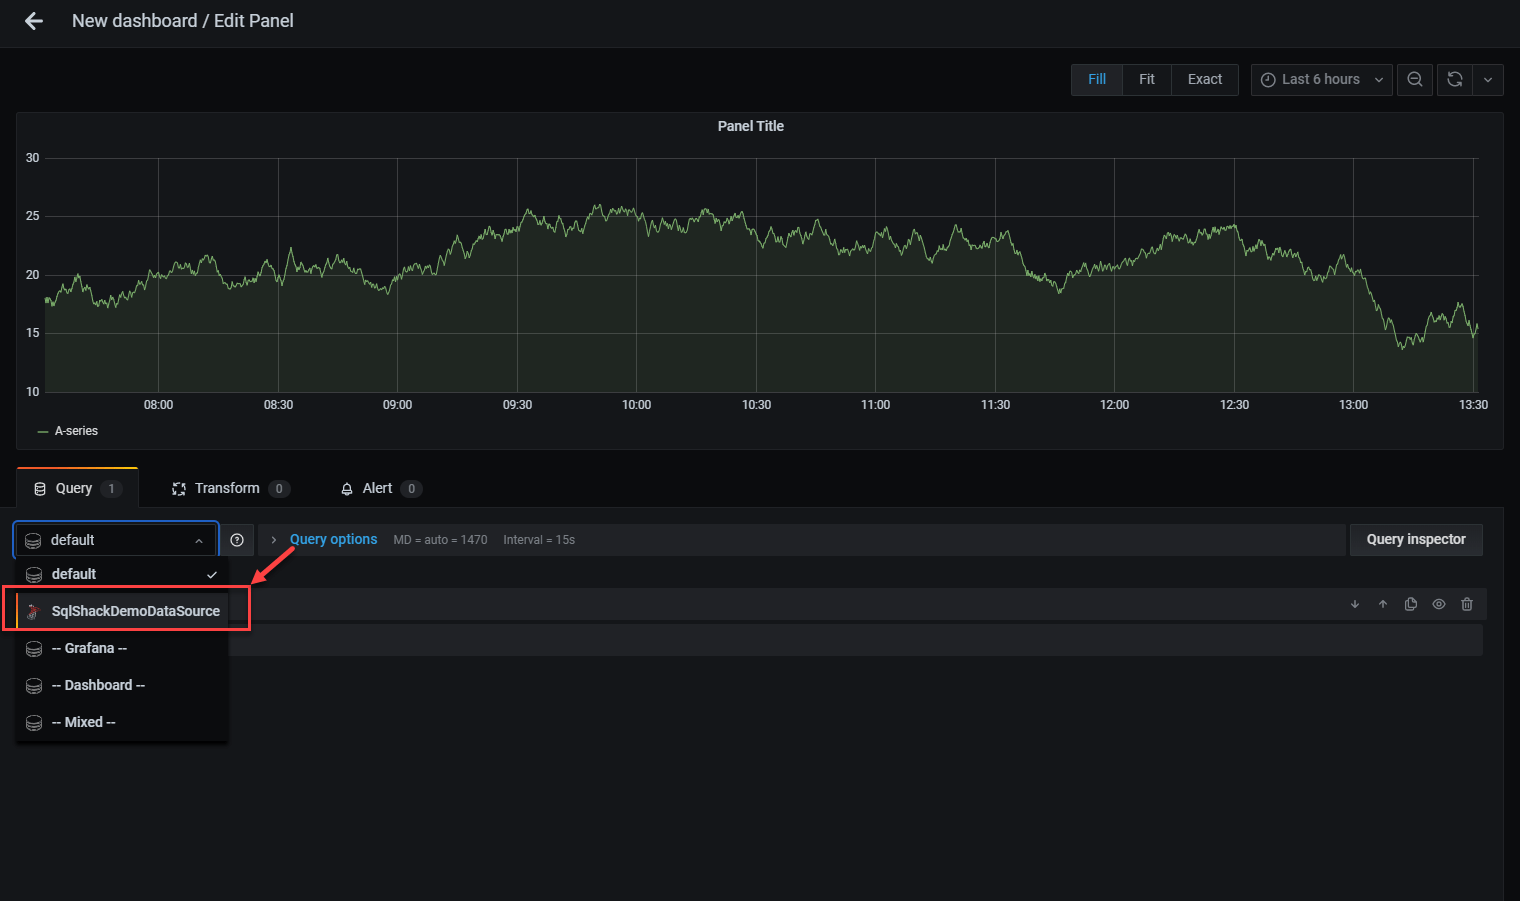Image resolution: width=1520 pixels, height=901 pixels.
Task: Duplicate the query using the copy icon
Action: (x=1411, y=604)
